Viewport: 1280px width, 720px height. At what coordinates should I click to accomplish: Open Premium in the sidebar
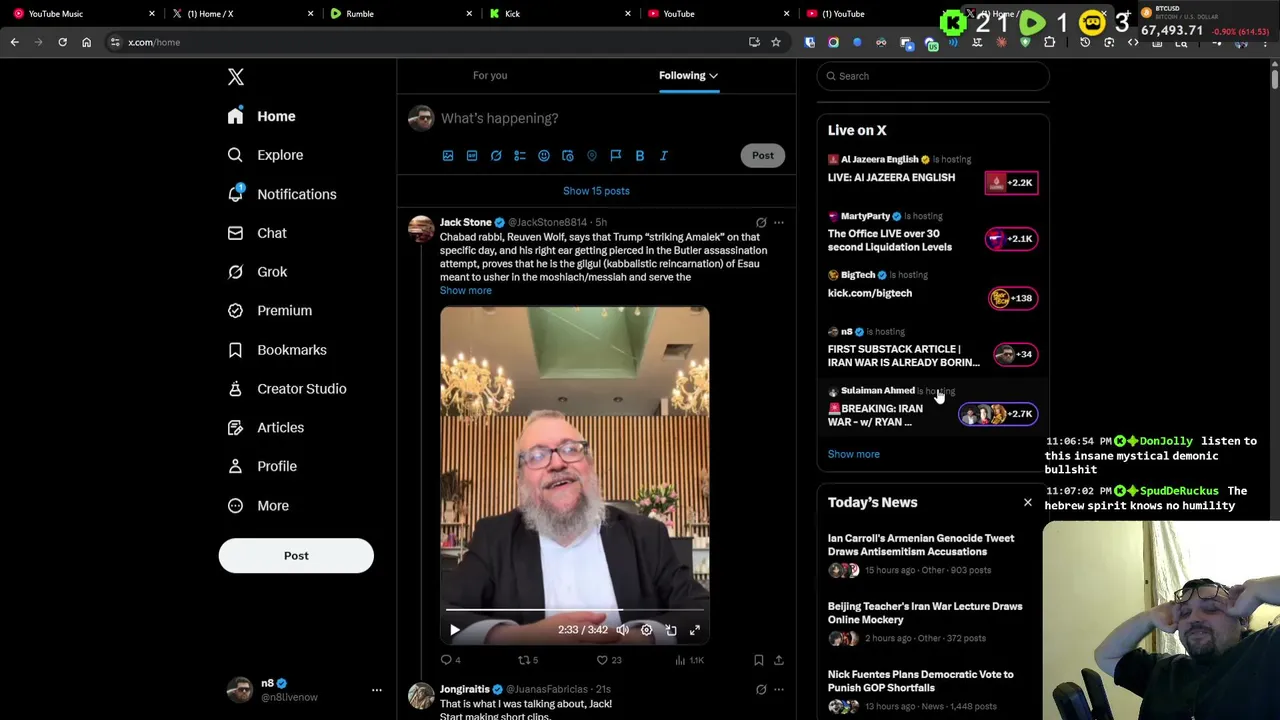pyautogui.click(x=270, y=311)
